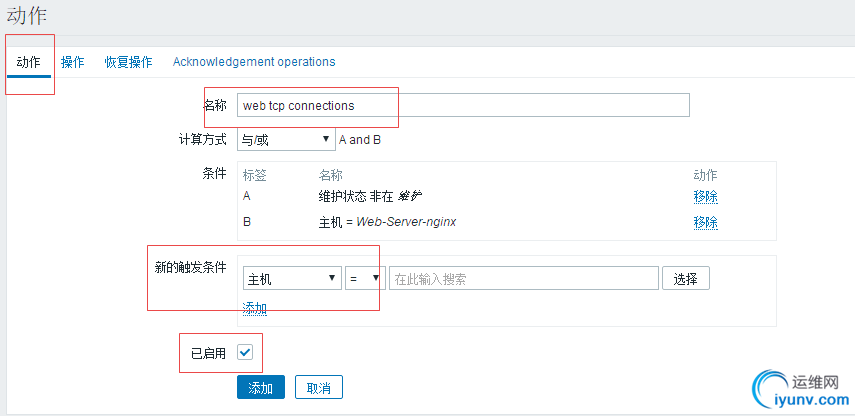Open the = operator dropdown
This screenshot has width=855, height=416.
coord(365,278)
